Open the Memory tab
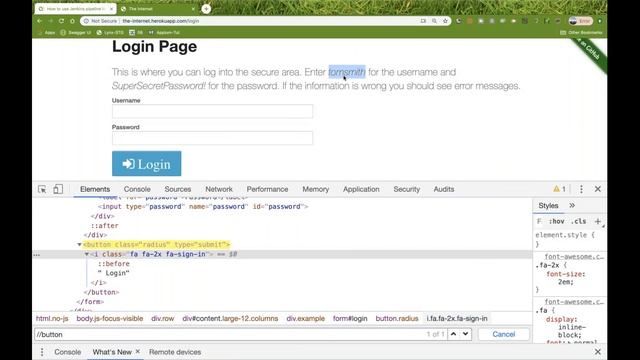The height and width of the screenshot is (360, 640). 316,189
